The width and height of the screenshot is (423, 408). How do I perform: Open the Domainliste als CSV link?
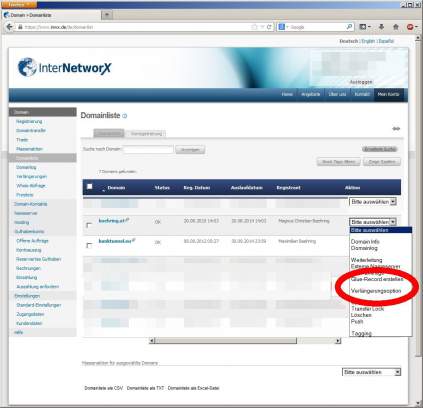(103, 388)
